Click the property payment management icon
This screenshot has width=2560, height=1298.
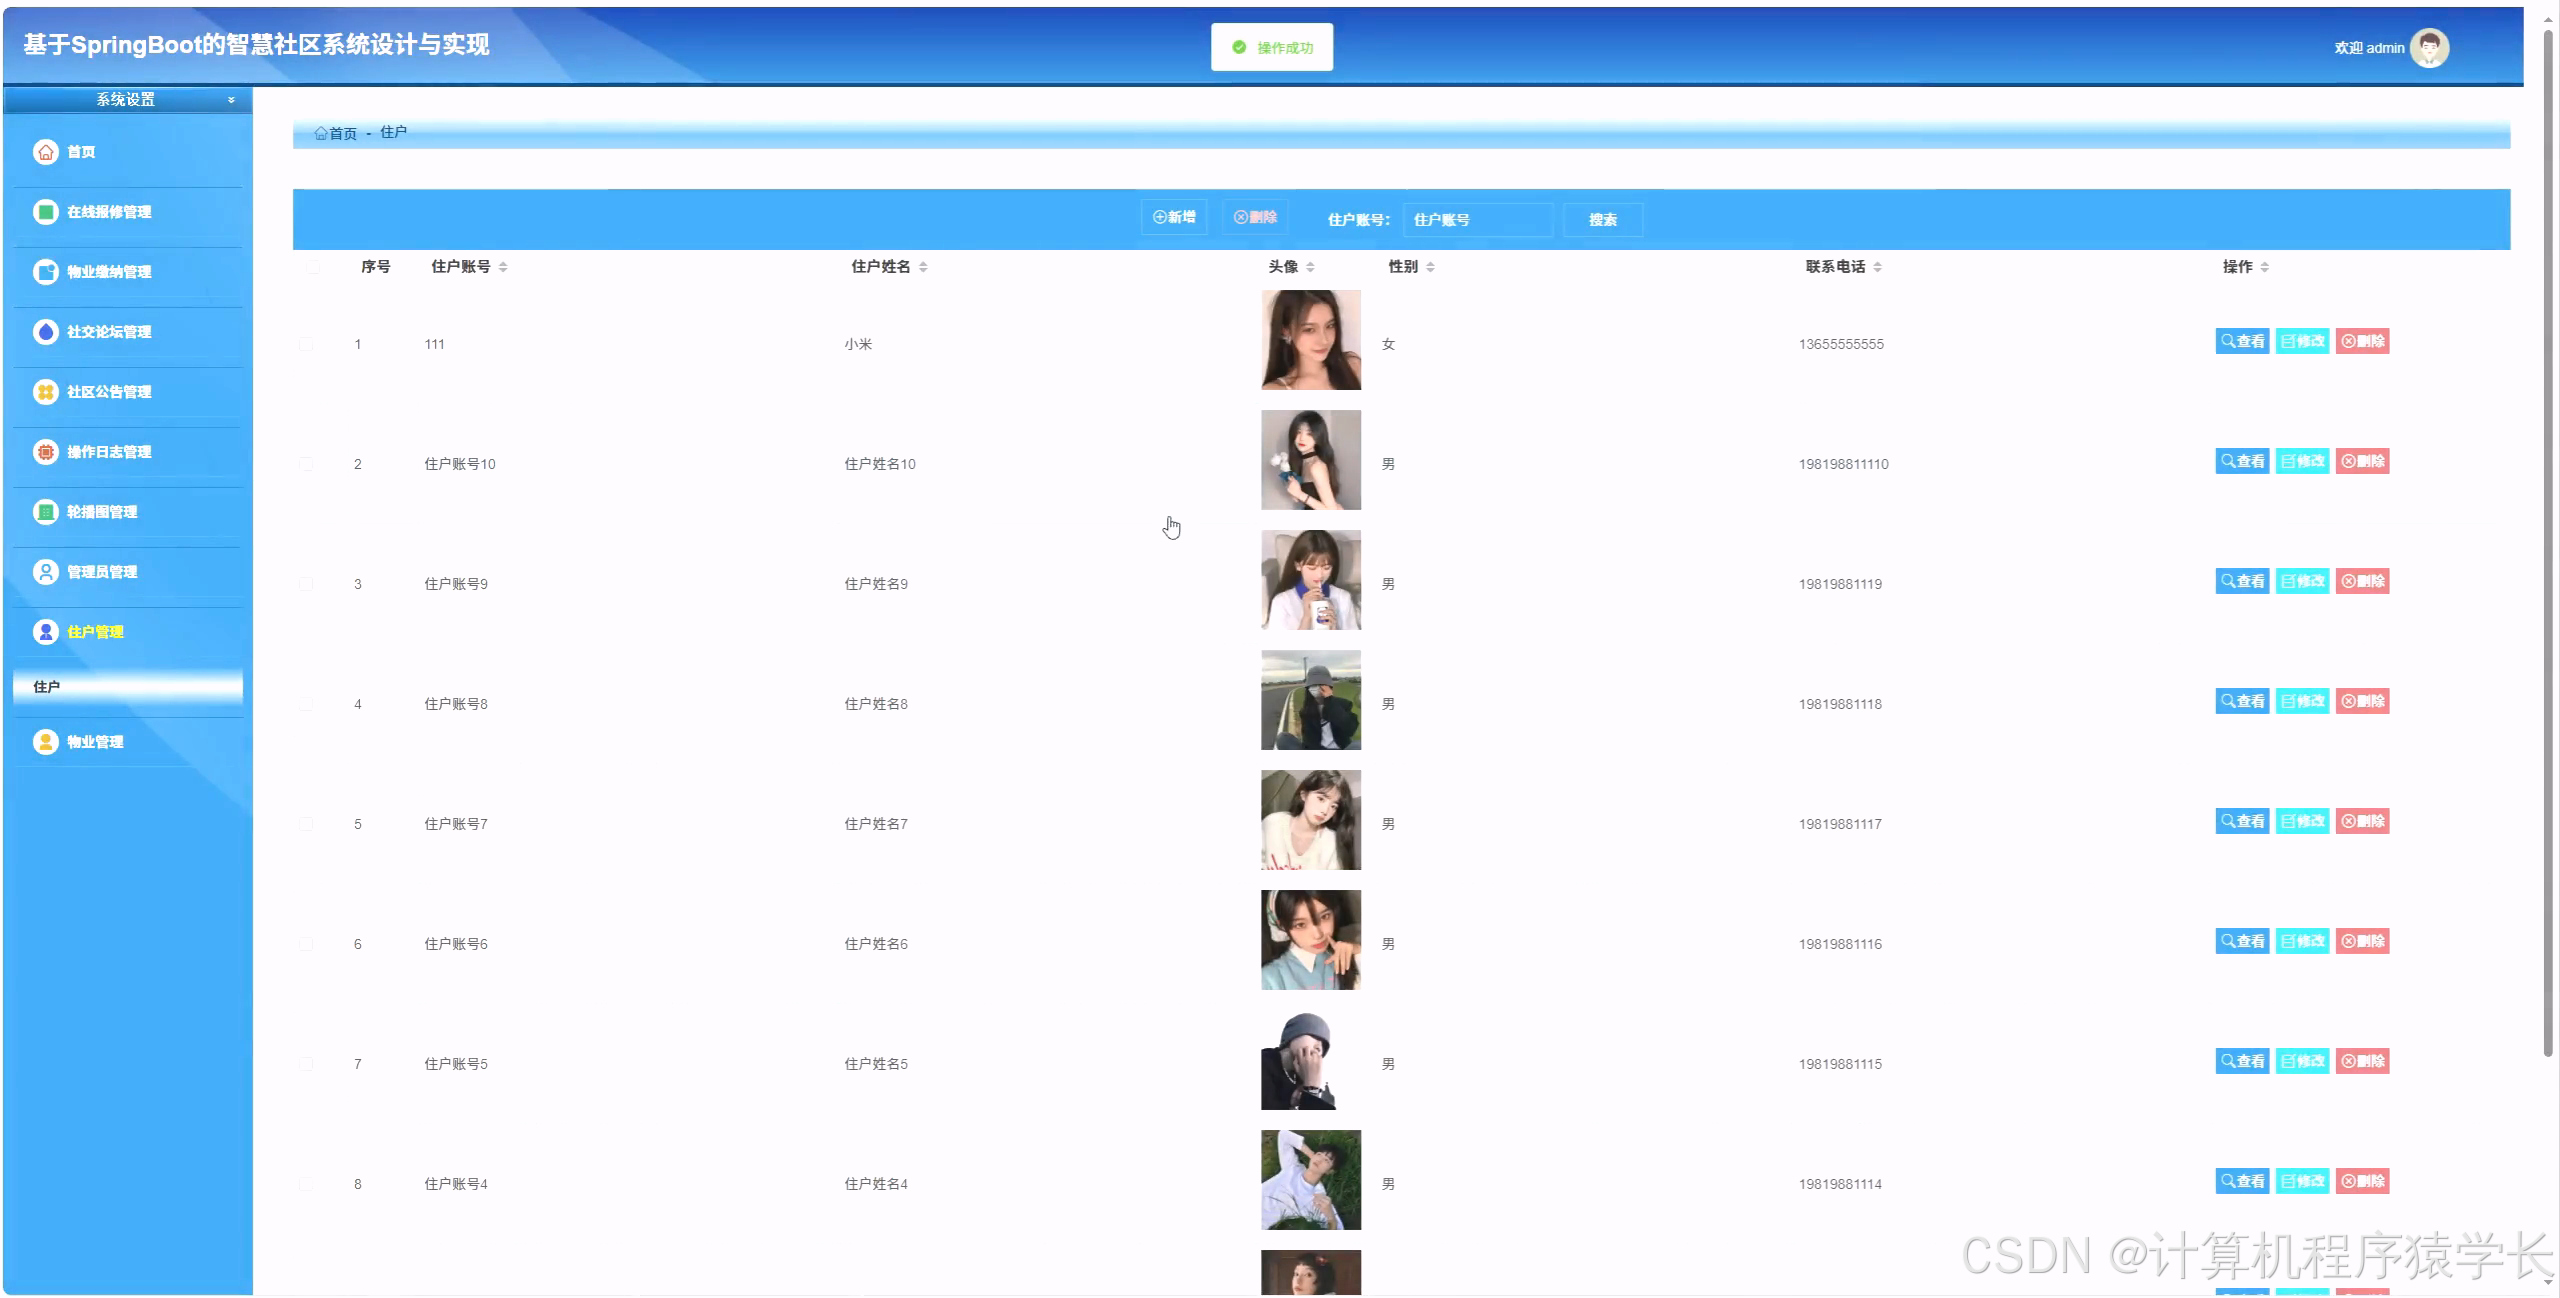[46, 272]
